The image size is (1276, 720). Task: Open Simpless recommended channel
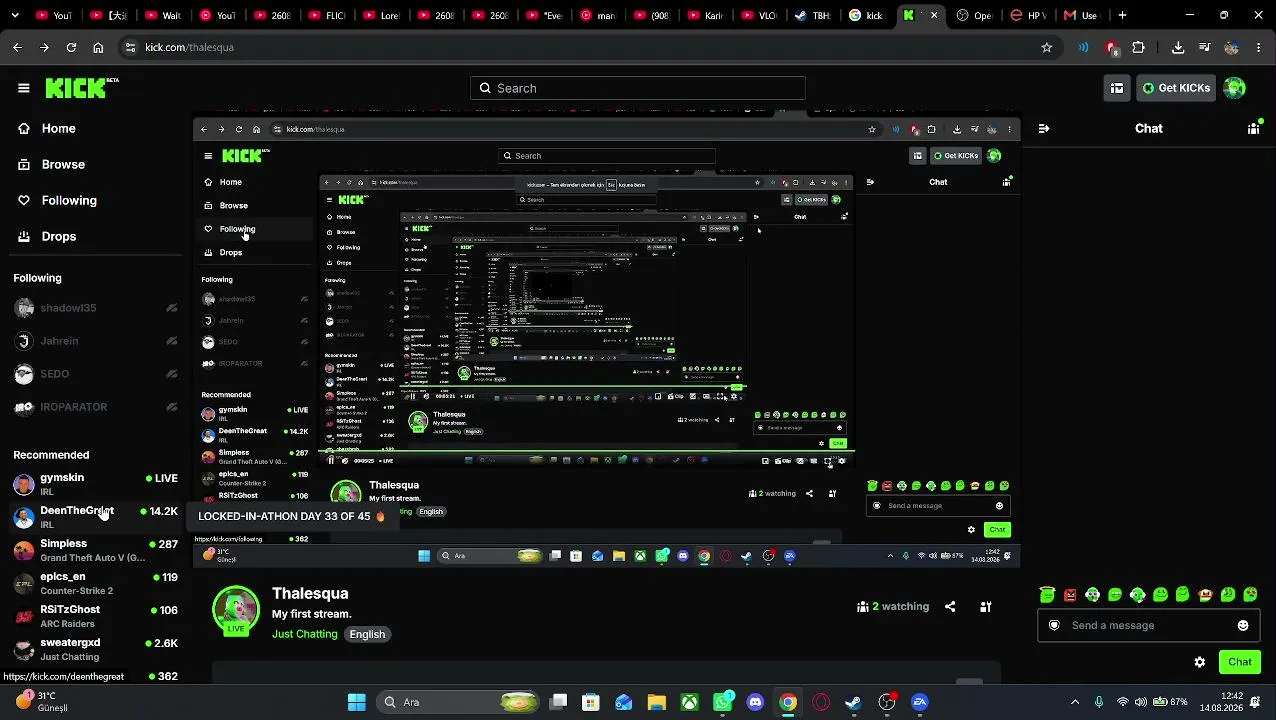pyautogui.click(x=95, y=550)
